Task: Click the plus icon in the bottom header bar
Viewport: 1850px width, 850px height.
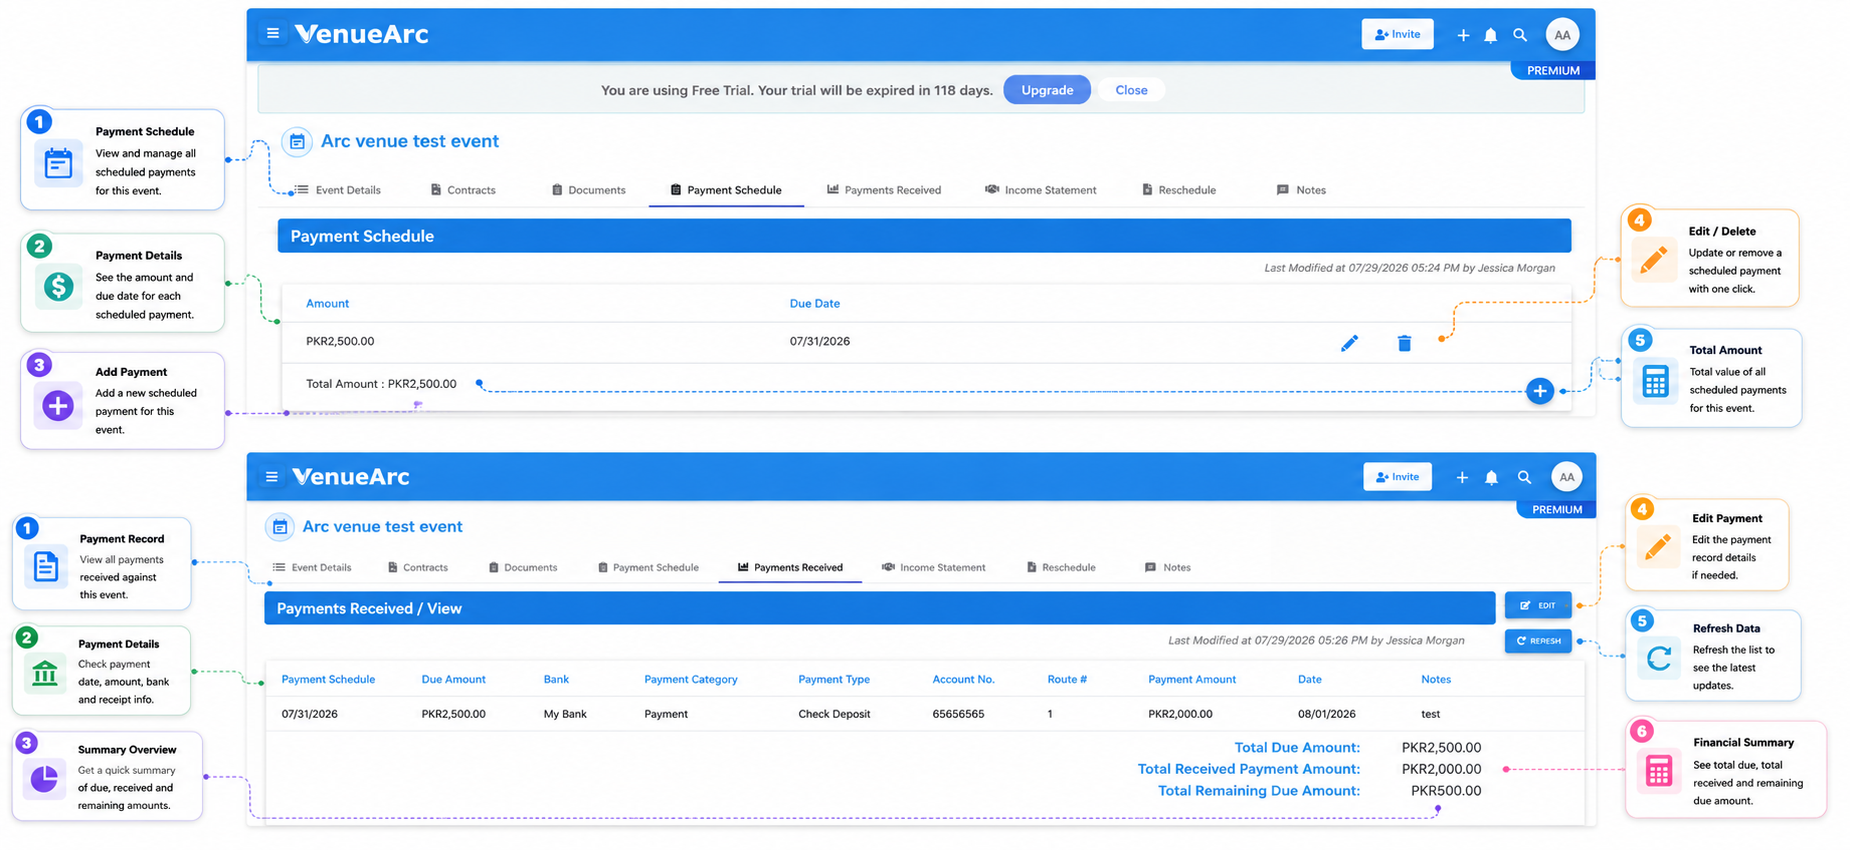Action: [x=1462, y=477]
